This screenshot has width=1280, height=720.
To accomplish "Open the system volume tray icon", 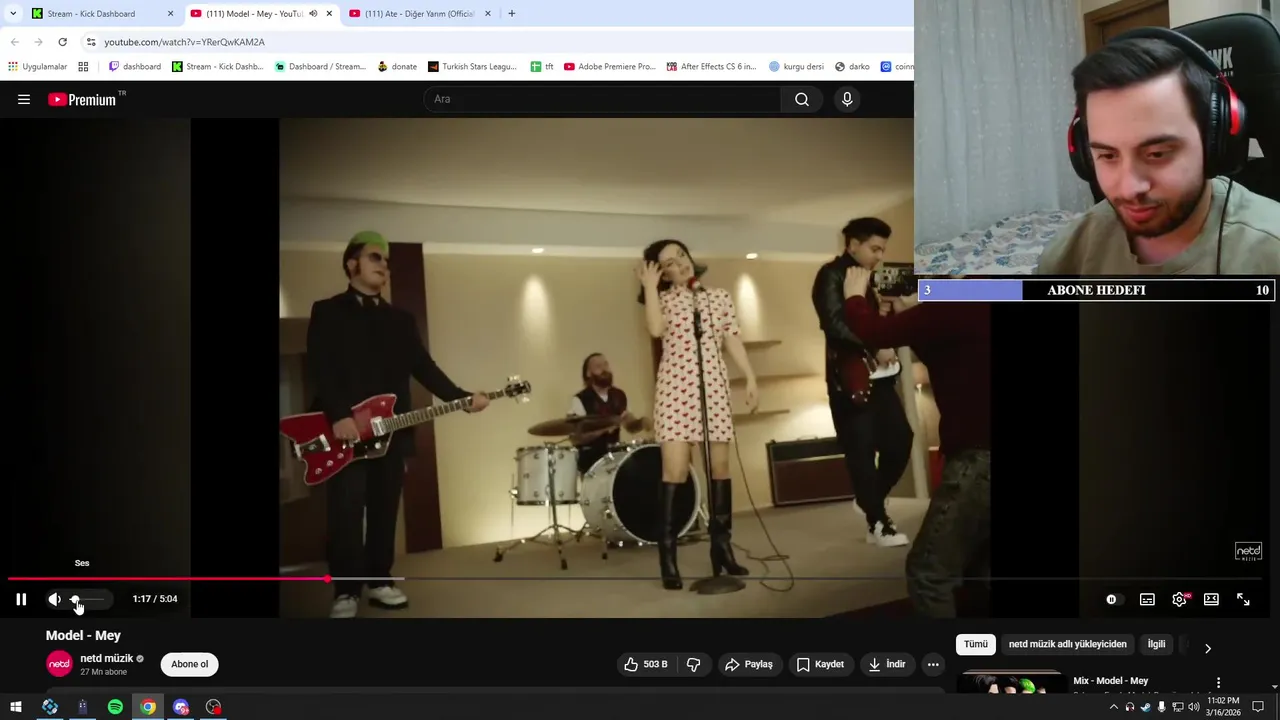I will pyautogui.click(x=1193, y=707).
